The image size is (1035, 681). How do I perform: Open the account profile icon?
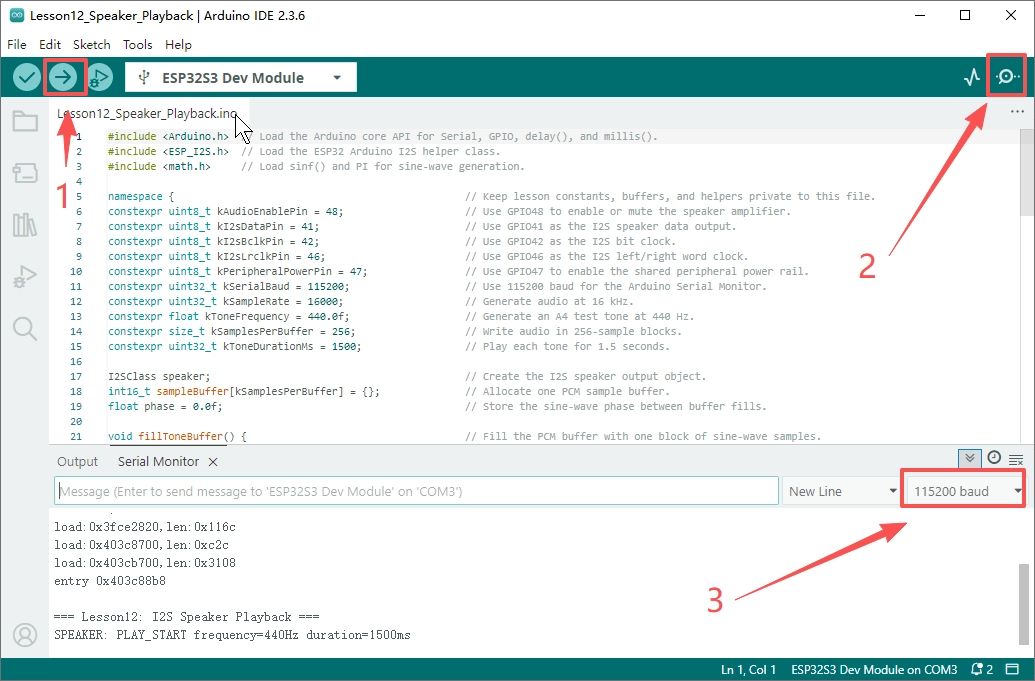(25, 635)
